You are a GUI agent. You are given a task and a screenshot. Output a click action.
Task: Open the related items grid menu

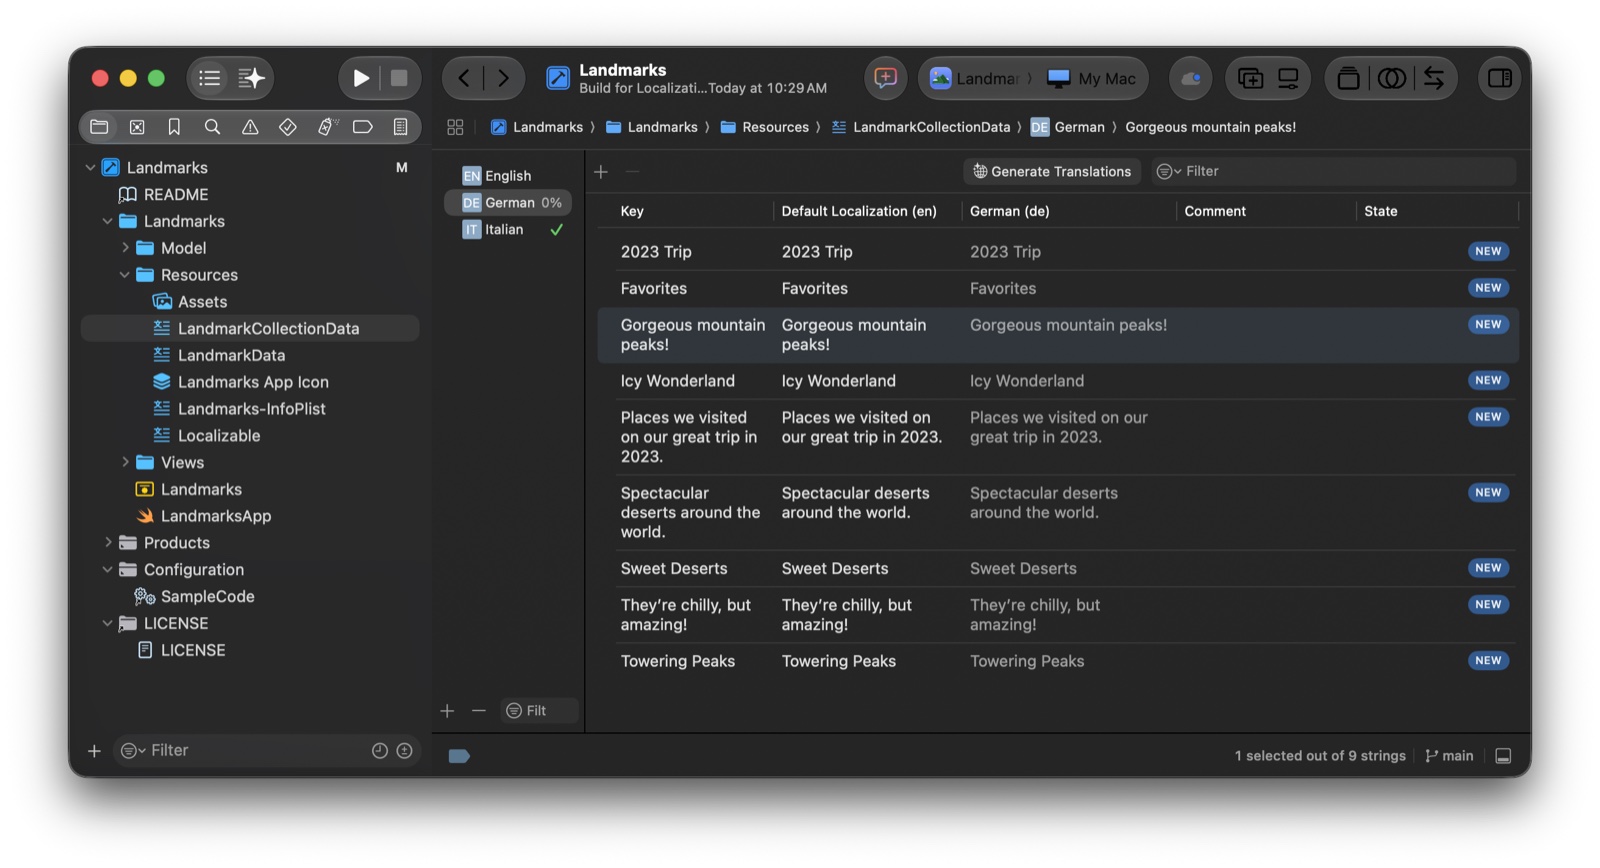(455, 127)
